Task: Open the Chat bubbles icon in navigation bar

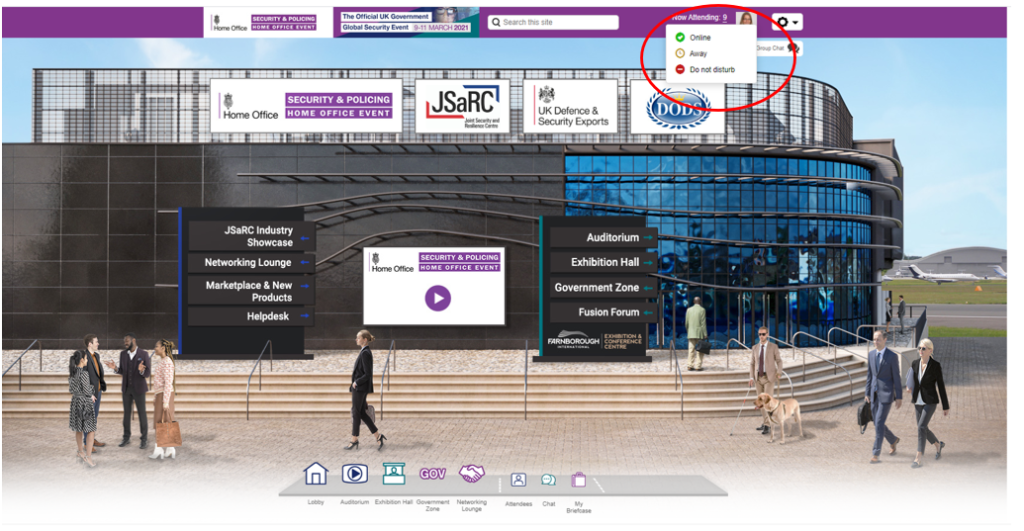Action: tap(549, 480)
